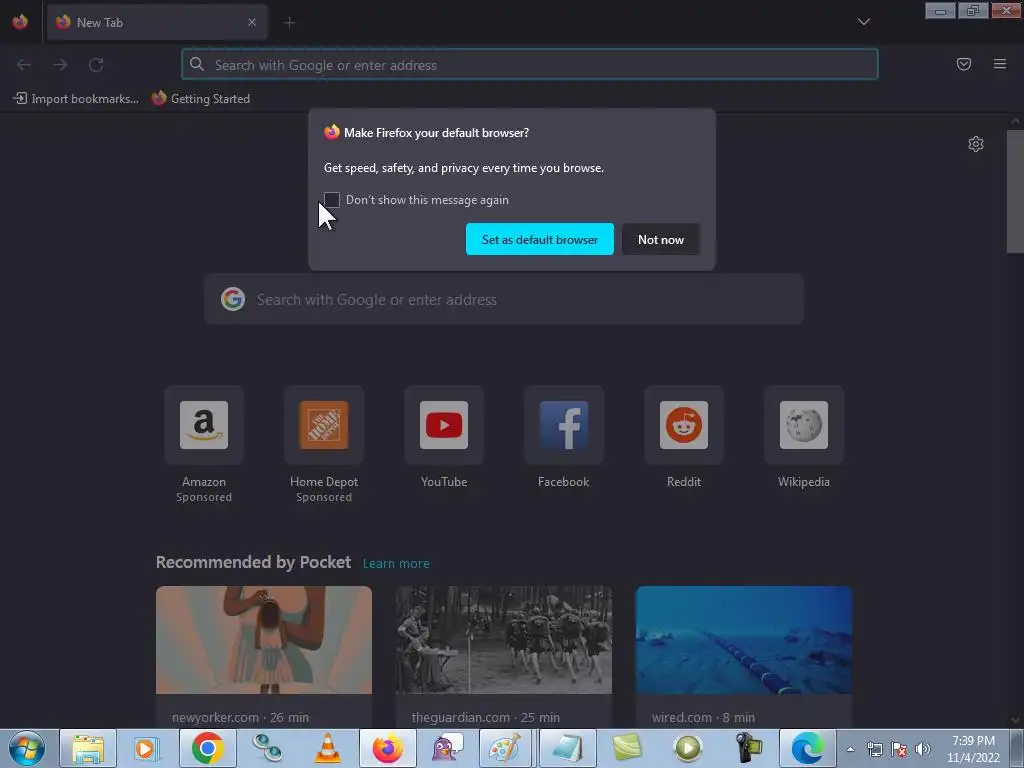The height and width of the screenshot is (768, 1024).
Task: Open the volume speaker tray icon
Action: click(923, 749)
